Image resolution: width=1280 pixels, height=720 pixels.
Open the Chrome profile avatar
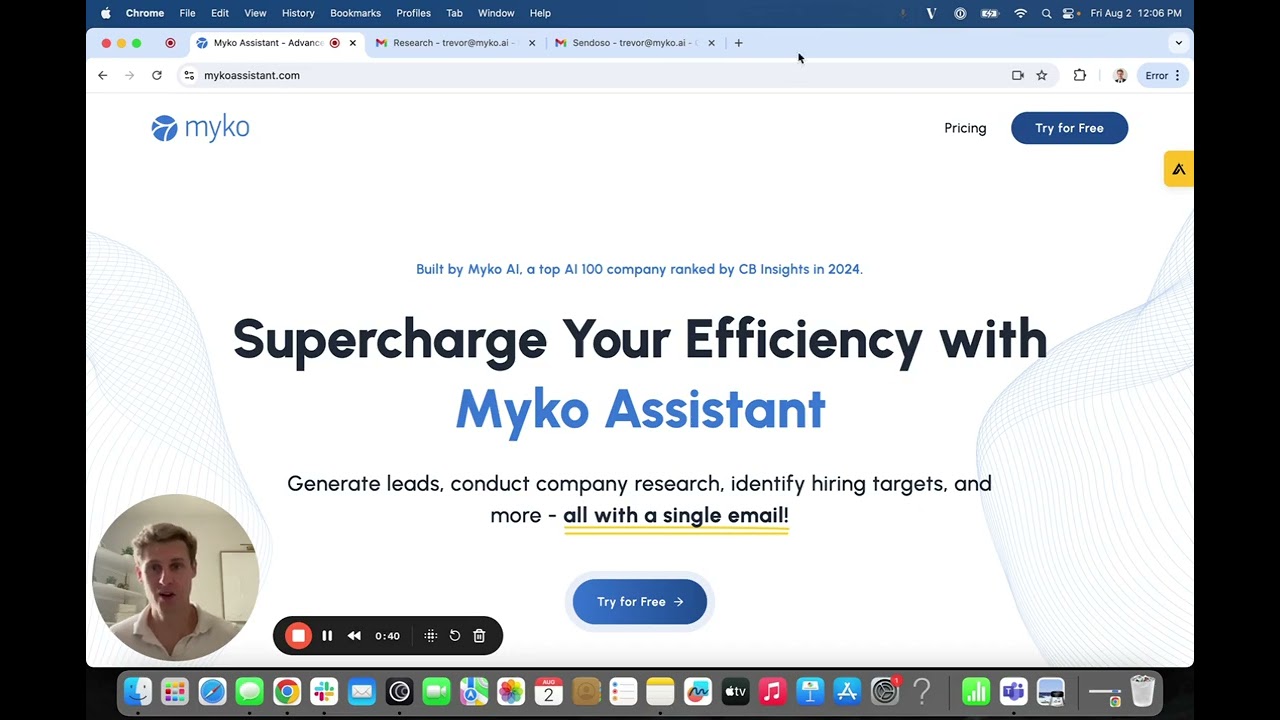[x=1120, y=75]
